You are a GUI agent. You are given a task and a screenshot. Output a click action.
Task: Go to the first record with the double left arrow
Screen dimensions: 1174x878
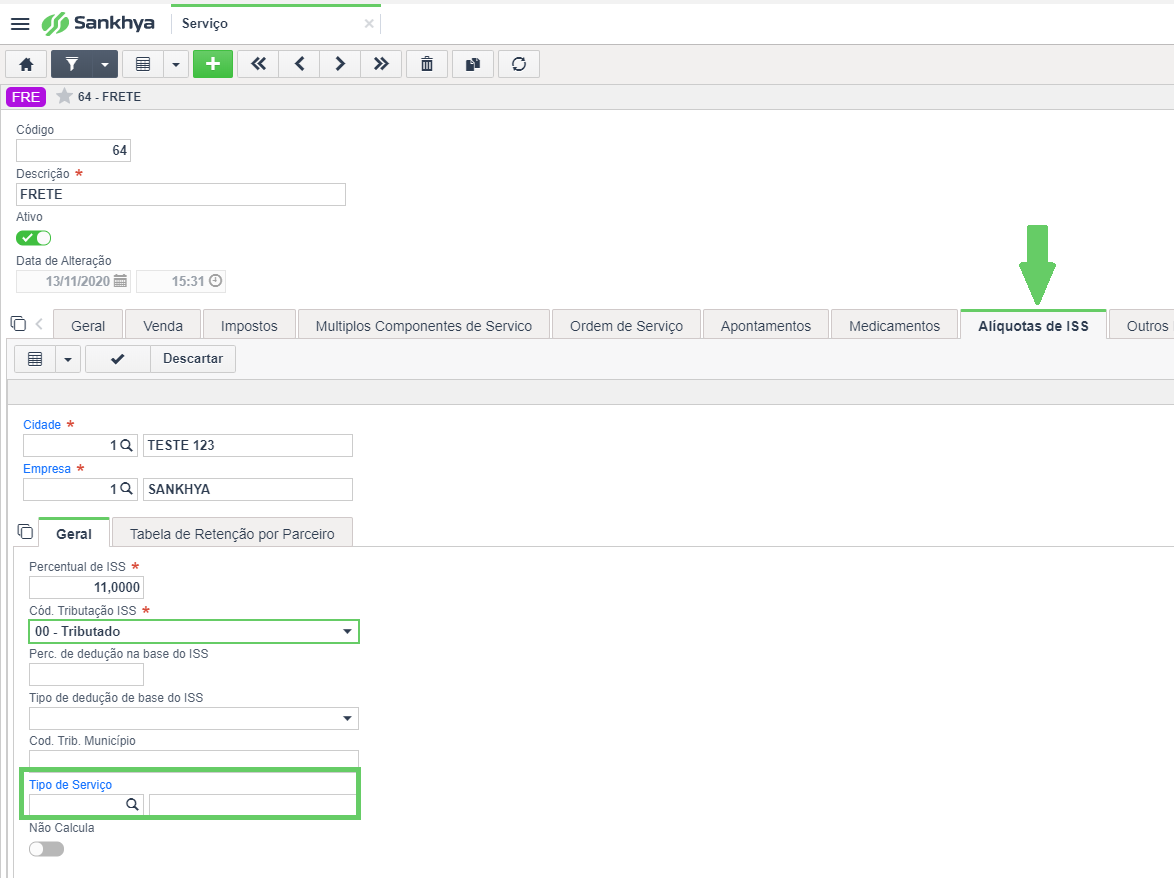pyautogui.click(x=258, y=64)
